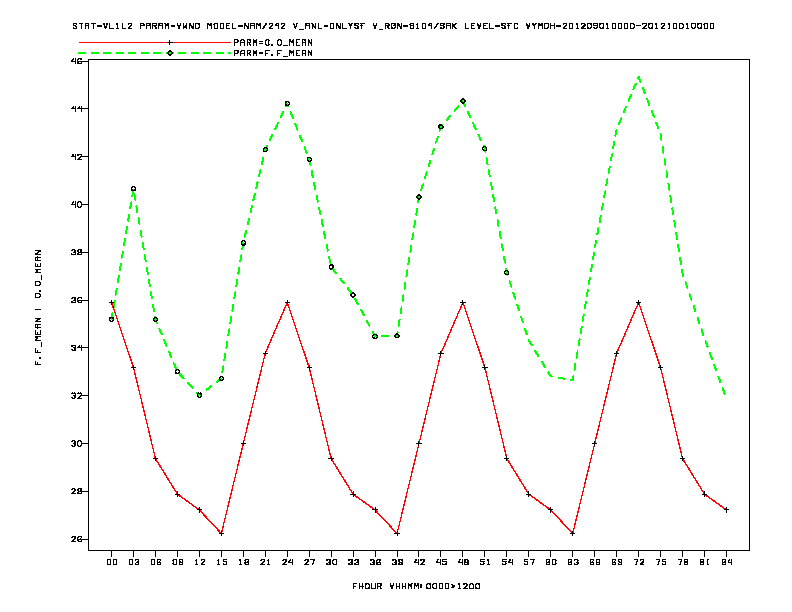Select the PARM=O.O_MEAN legend label
The height and width of the screenshot is (612, 792).
point(273,42)
